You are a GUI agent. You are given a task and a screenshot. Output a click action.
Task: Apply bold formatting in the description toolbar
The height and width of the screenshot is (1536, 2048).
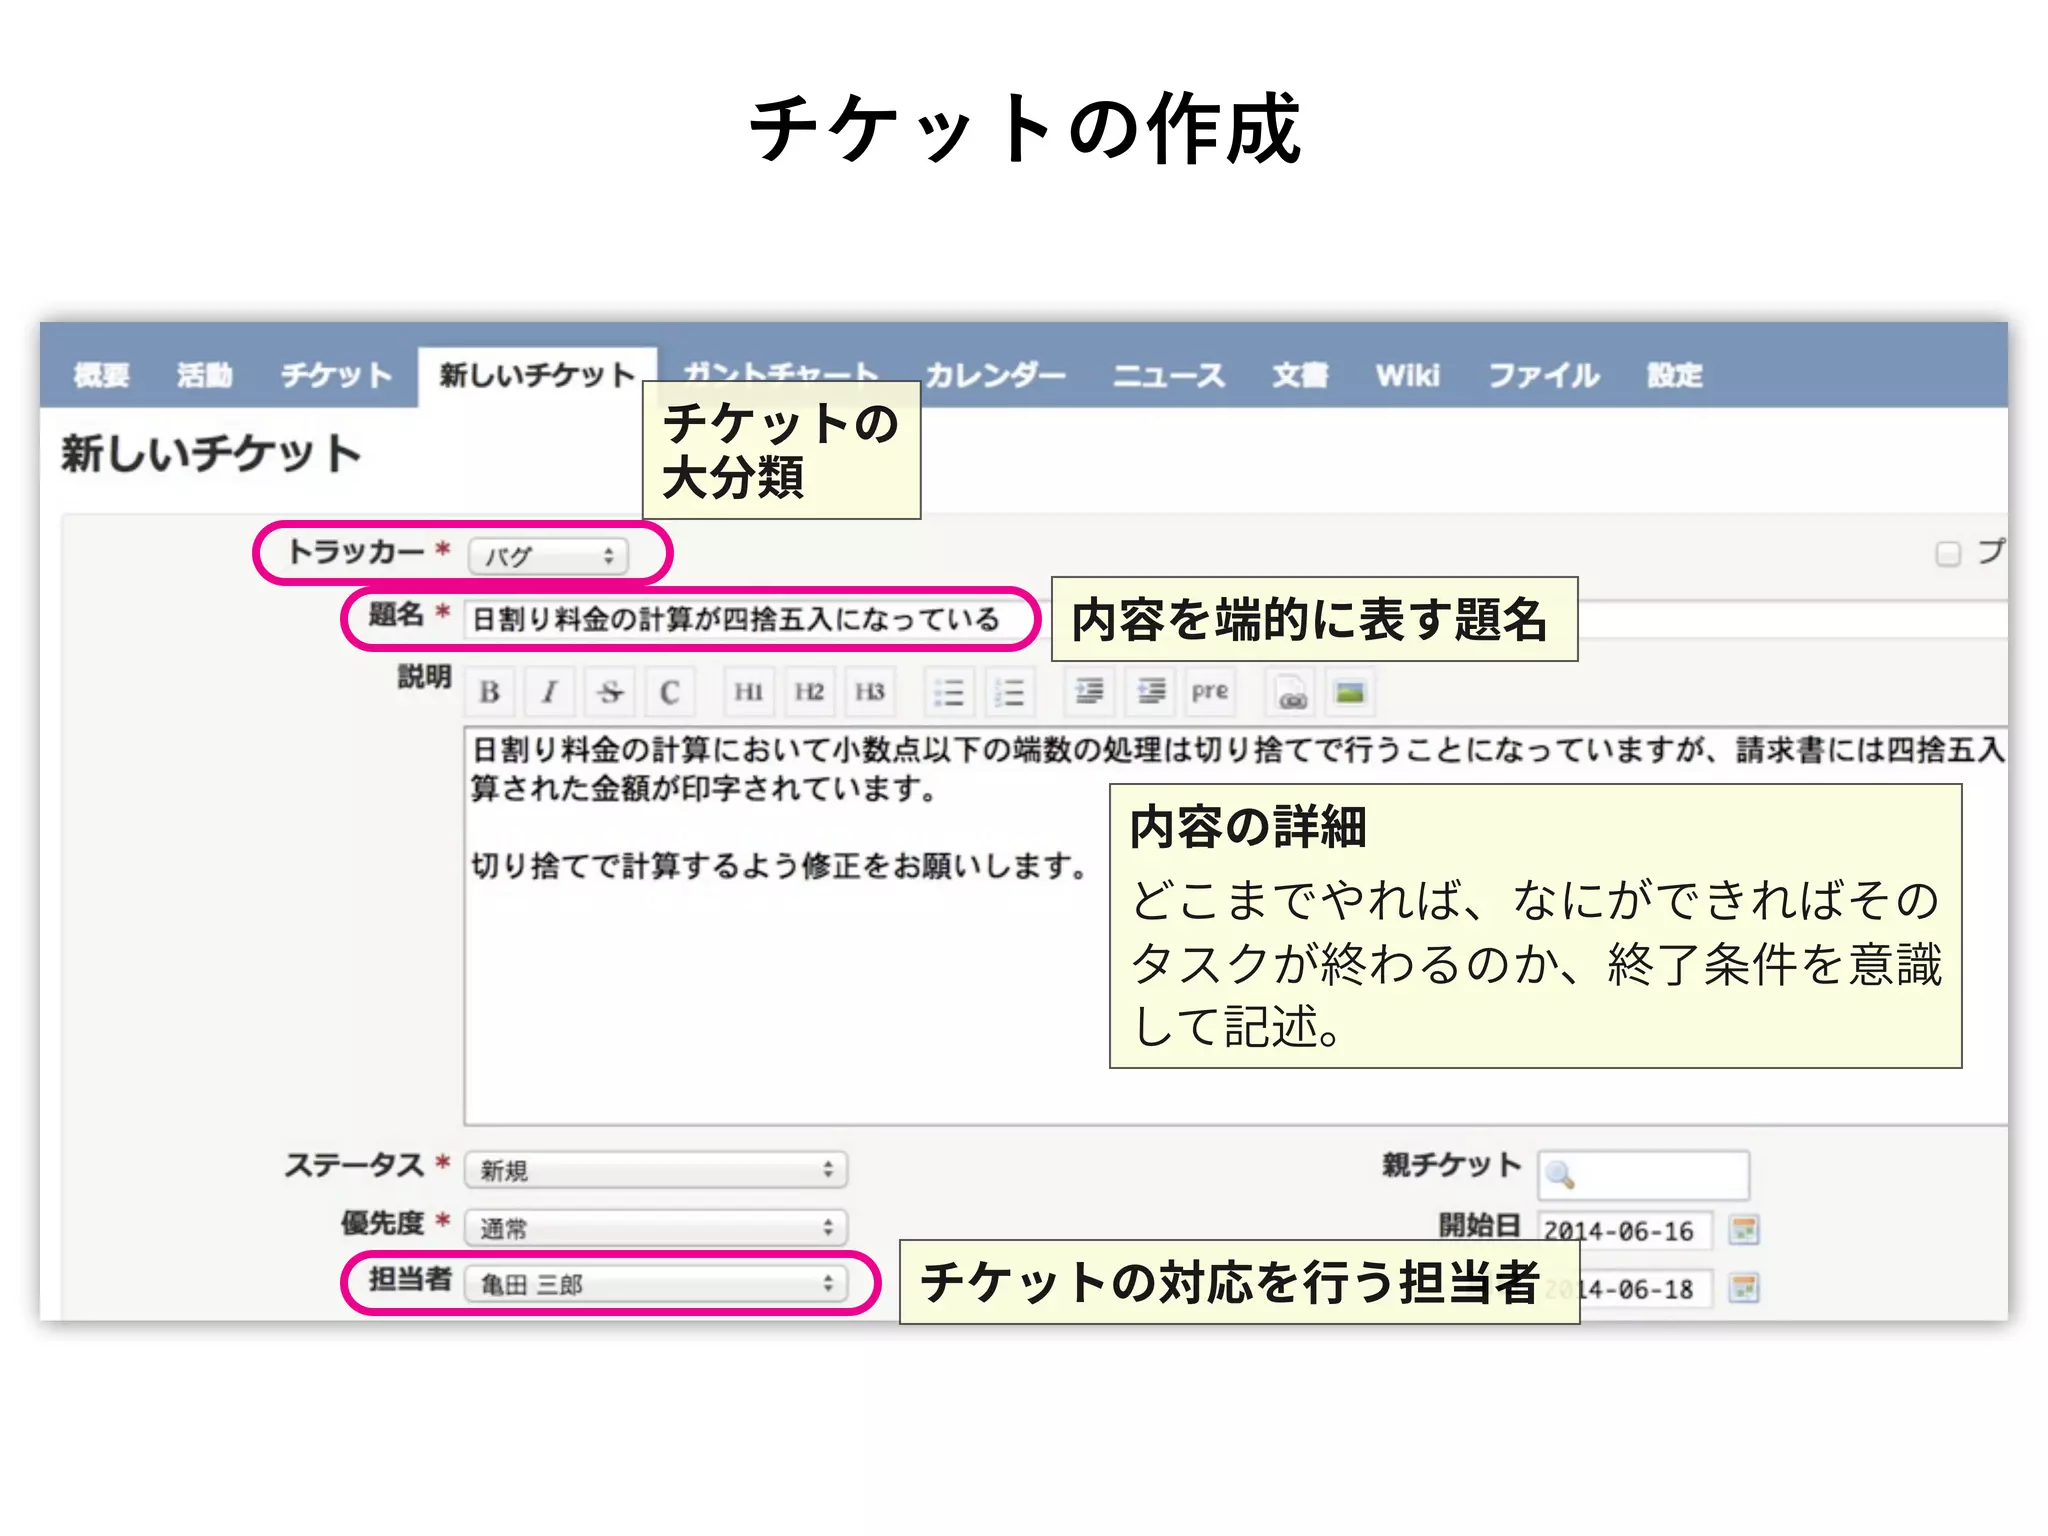490,692
